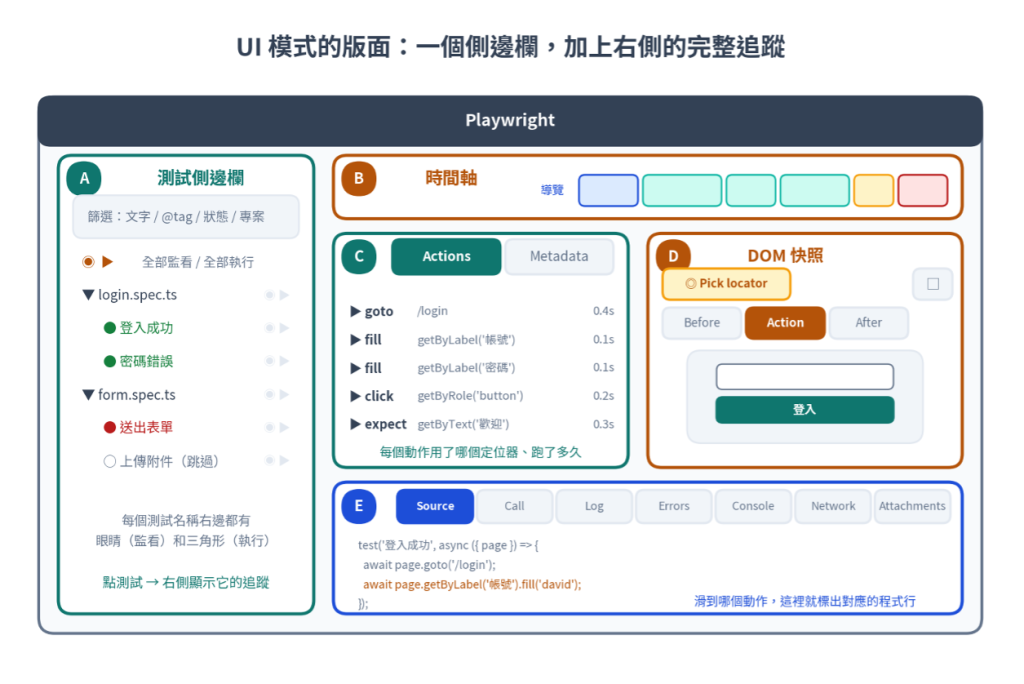Run the 送出表單 test triangle
The height and width of the screenshot is (684, 1024).
(284, 427)
